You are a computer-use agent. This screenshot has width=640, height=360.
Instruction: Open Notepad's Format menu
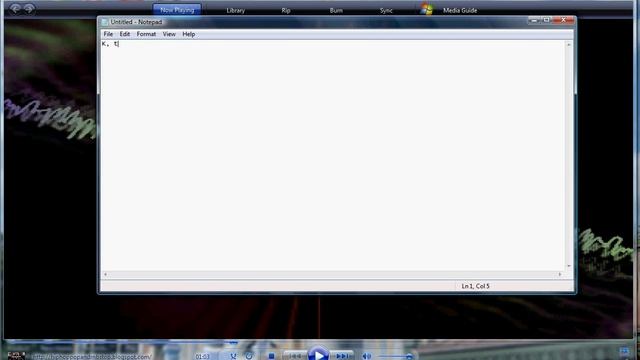coord(146,34)
